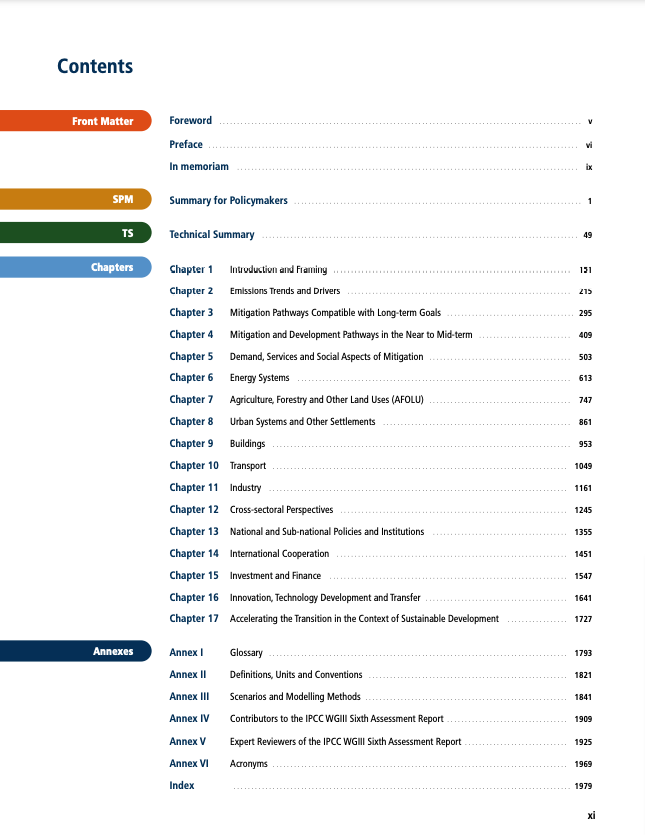Click the green TS section tab
The height and width of the screenshot is (835, 645).
point(76,233)
